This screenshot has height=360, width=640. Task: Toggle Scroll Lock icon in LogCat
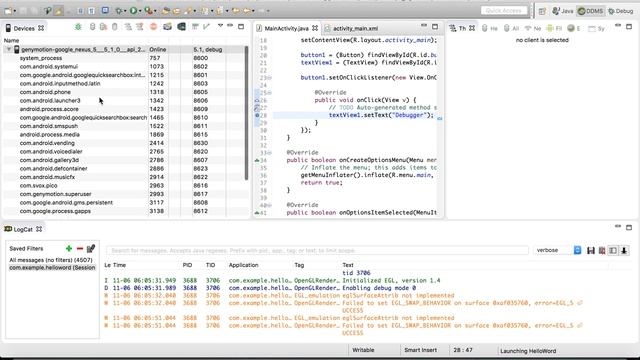[624, 250]
